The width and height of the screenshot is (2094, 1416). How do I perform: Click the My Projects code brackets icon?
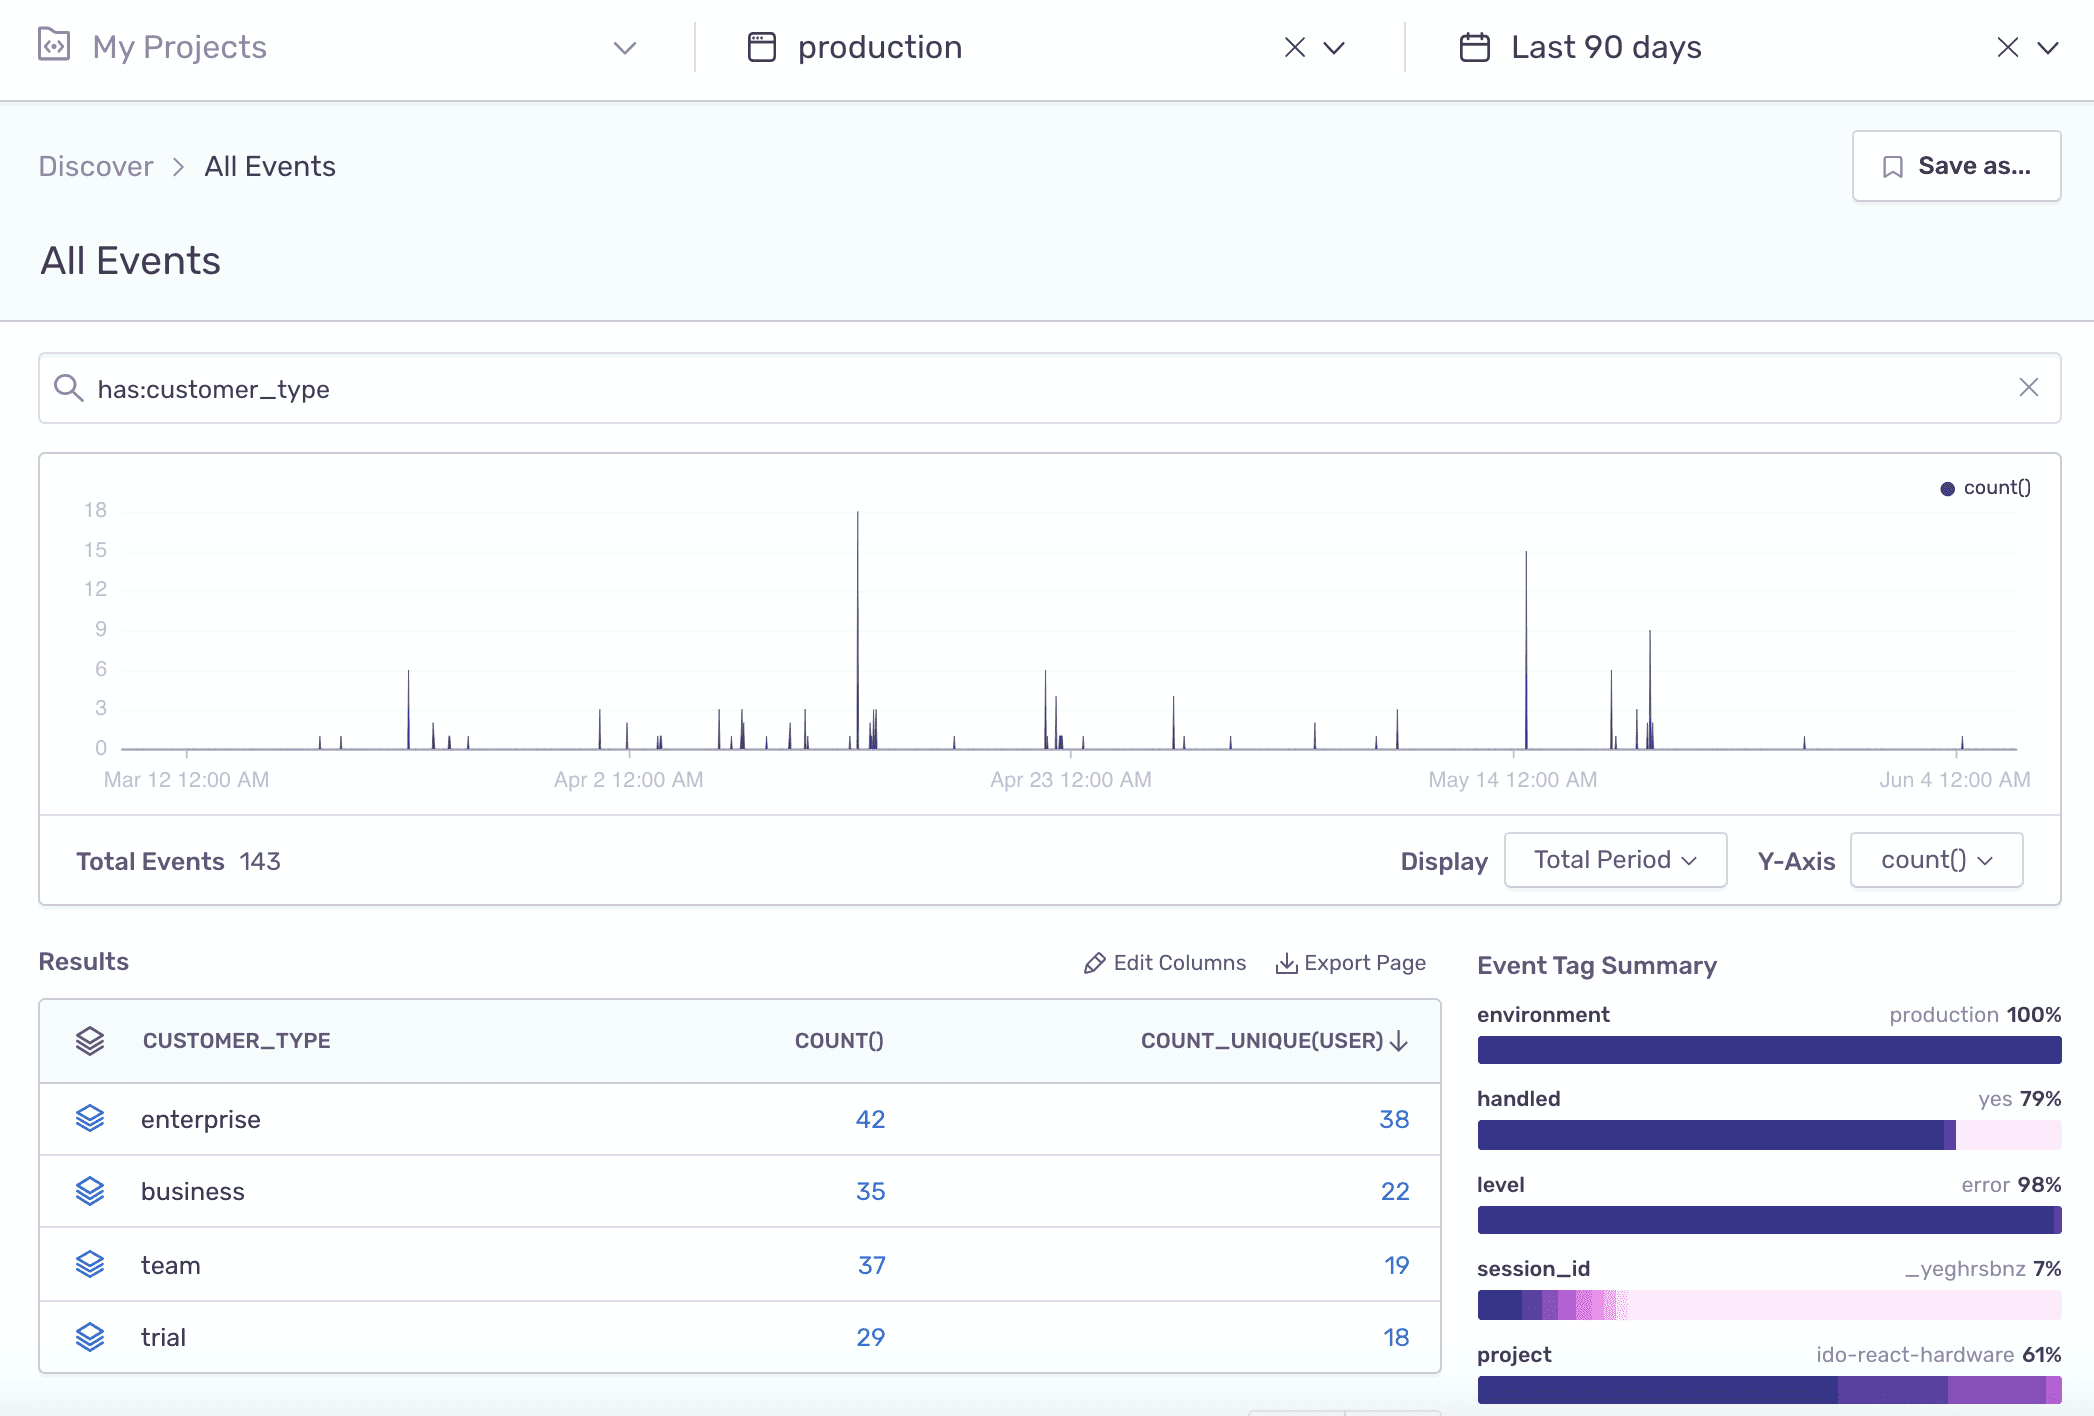(54, 45)
